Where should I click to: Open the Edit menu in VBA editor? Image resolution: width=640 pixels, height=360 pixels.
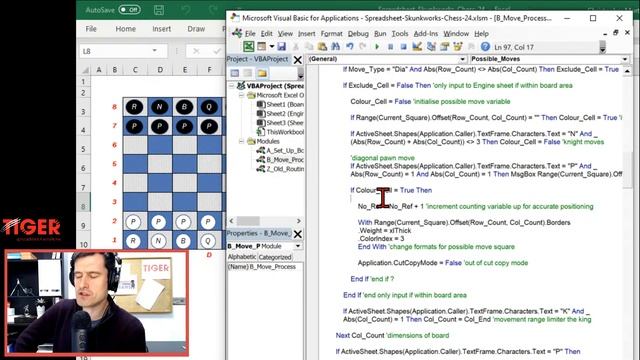(x=267, y=33)
